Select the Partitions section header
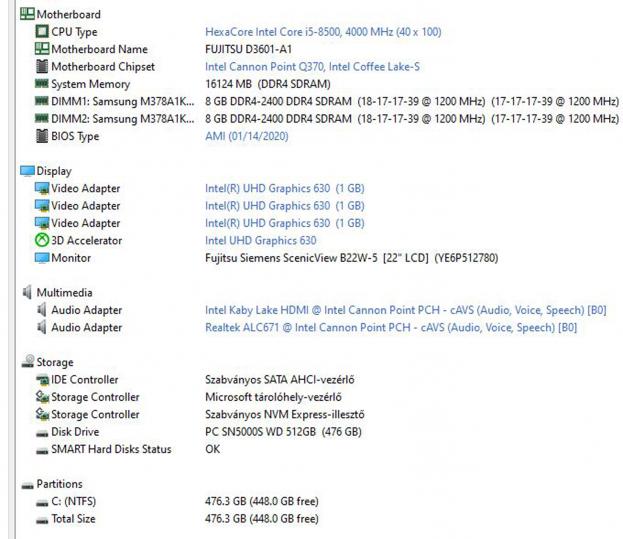Screen dimensions: 623x539 (x=60, y=484)
